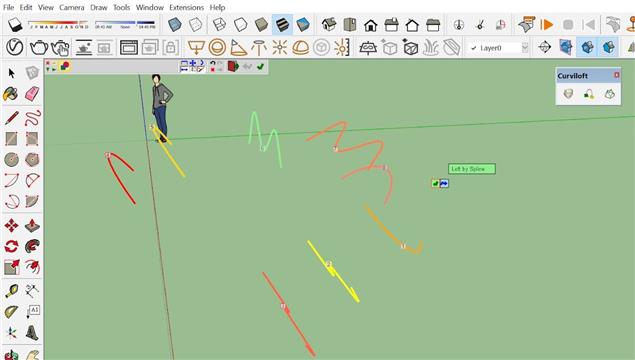Select the arrow Select tool
The width and height of the screenshot is (635, 360).
pyautogui.click(x=11, y=73)
